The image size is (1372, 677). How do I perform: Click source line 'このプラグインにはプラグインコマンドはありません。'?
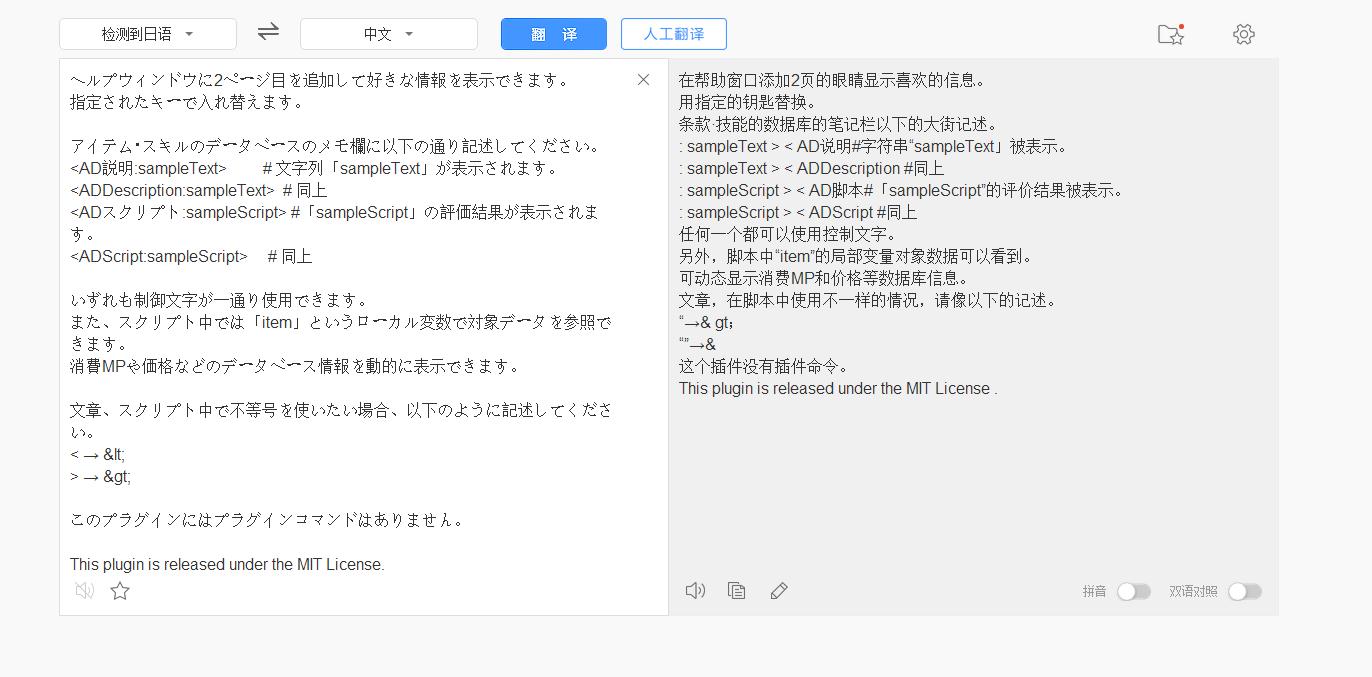267,520
